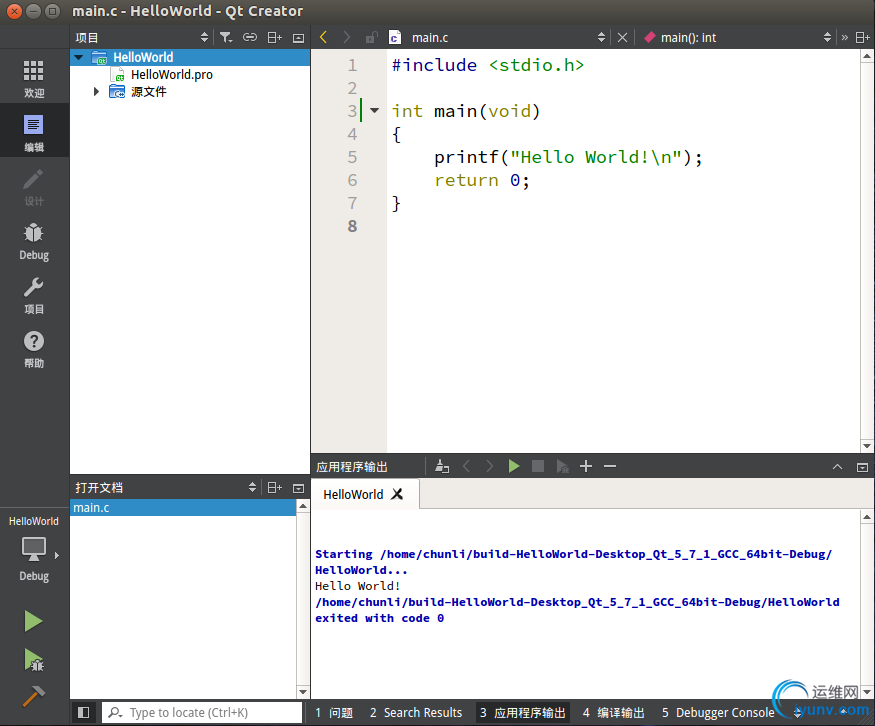Open the Help (帮助) mode
Viewport: 875px width, 726px height.
pyautogui.click(x=33, y=349)
